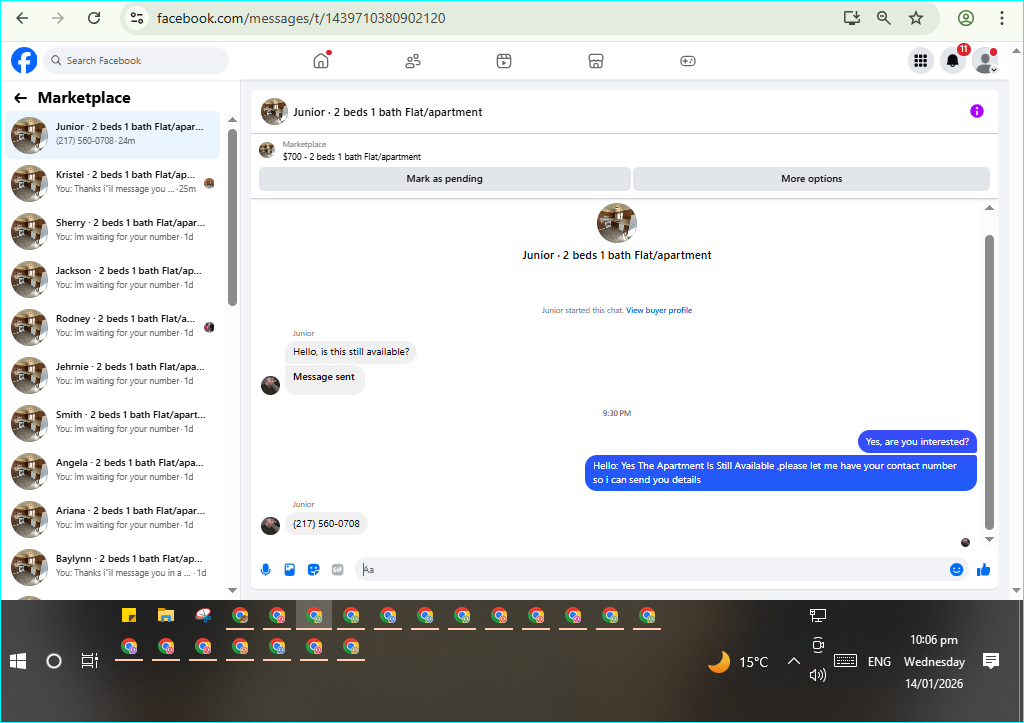Select the Baylynn conversation
Viewport: 1024px width, 723px height.
coord(113,567)
